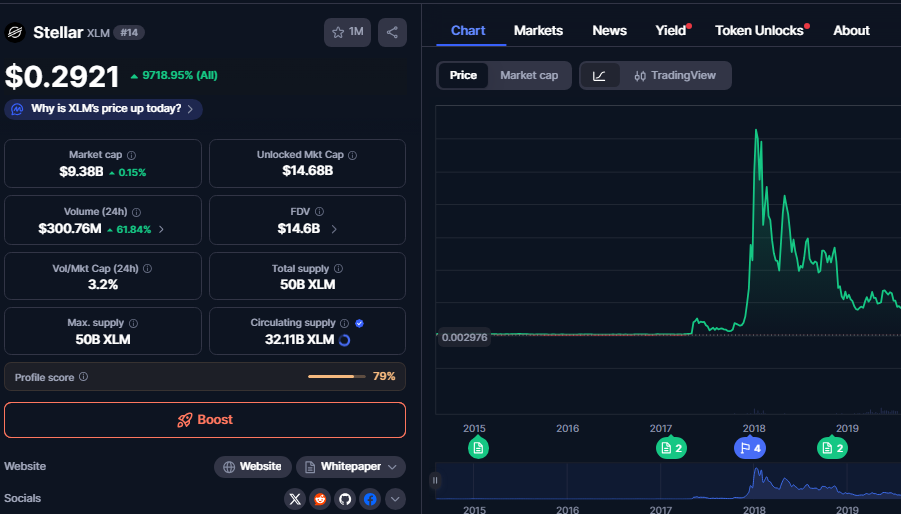Viewport: 901px width, 514px height.
Task: Click the 2015 document event marker
Action: point(478,447)
